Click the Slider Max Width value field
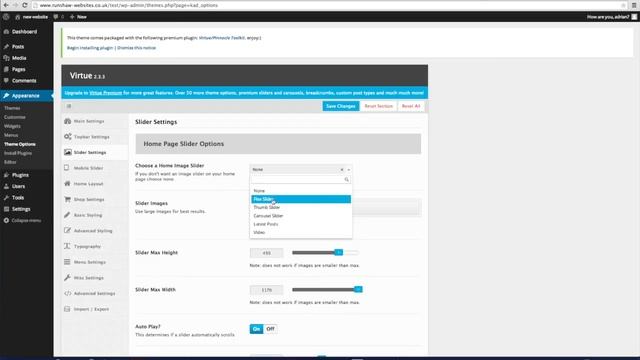 267,290
